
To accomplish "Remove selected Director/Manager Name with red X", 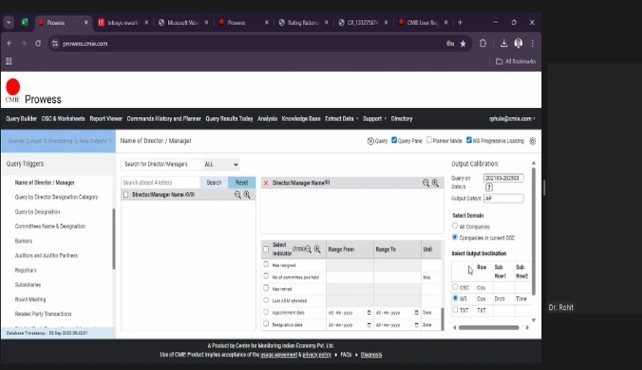I will 266,183.
